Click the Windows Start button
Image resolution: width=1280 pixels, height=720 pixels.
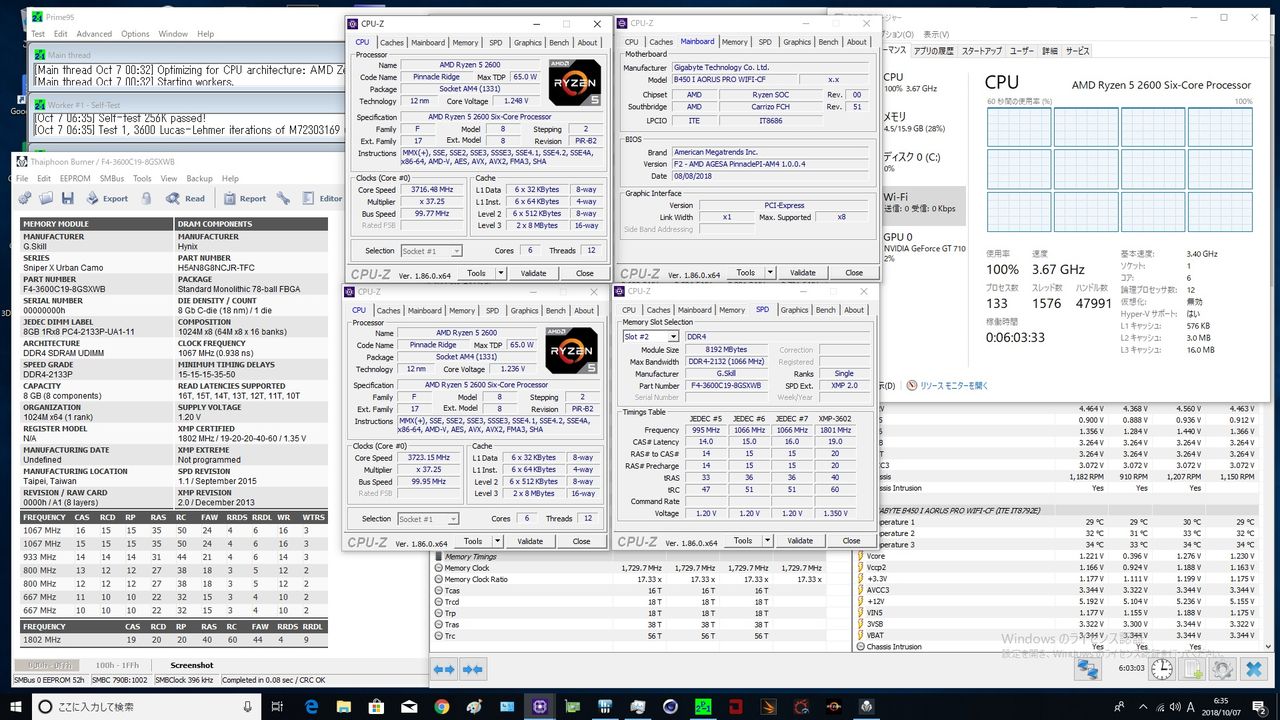click(x=18, y=706)
